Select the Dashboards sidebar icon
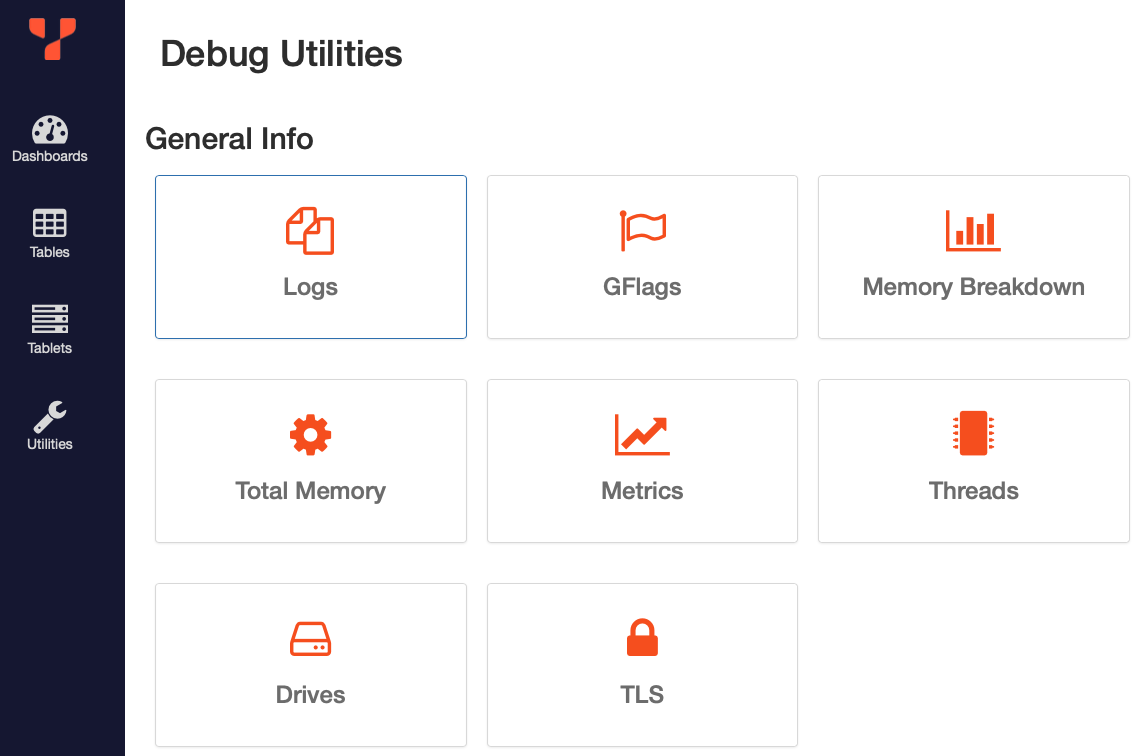 pyautogui.click(x=49, y=130)
